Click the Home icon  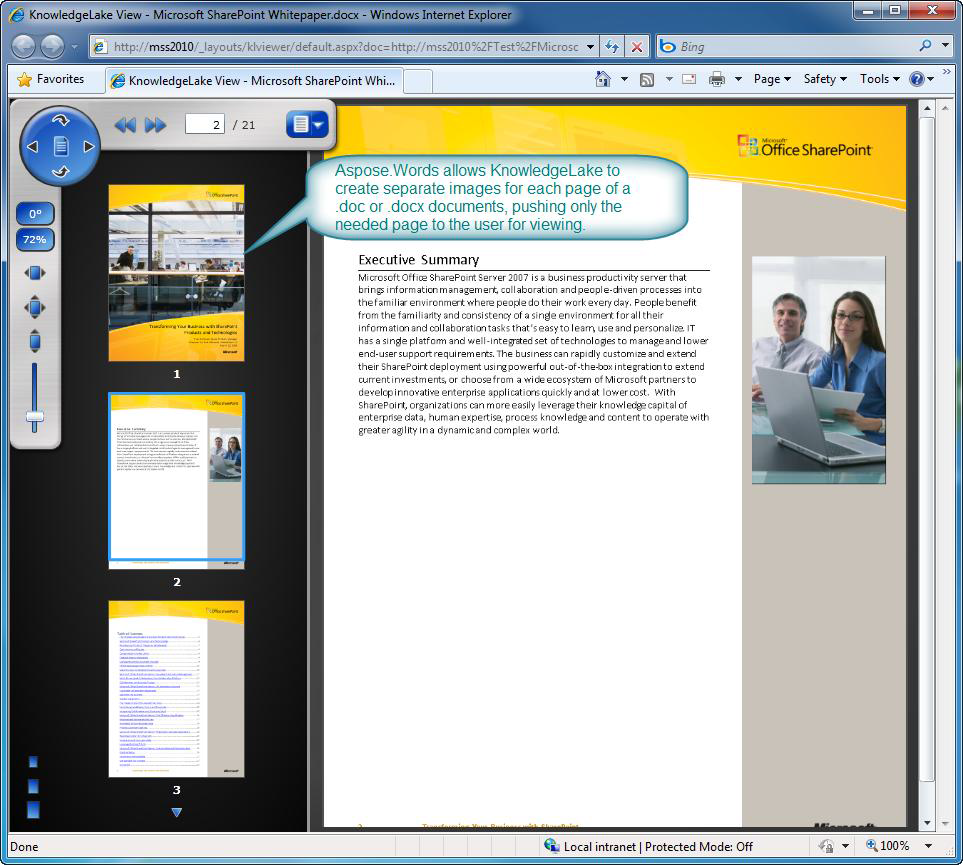[602, 79]
